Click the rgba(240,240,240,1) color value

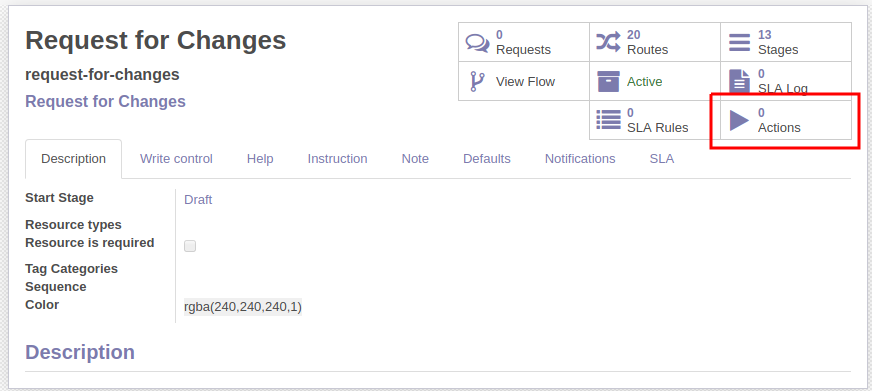pyautogui.click(x=243, y=307)
